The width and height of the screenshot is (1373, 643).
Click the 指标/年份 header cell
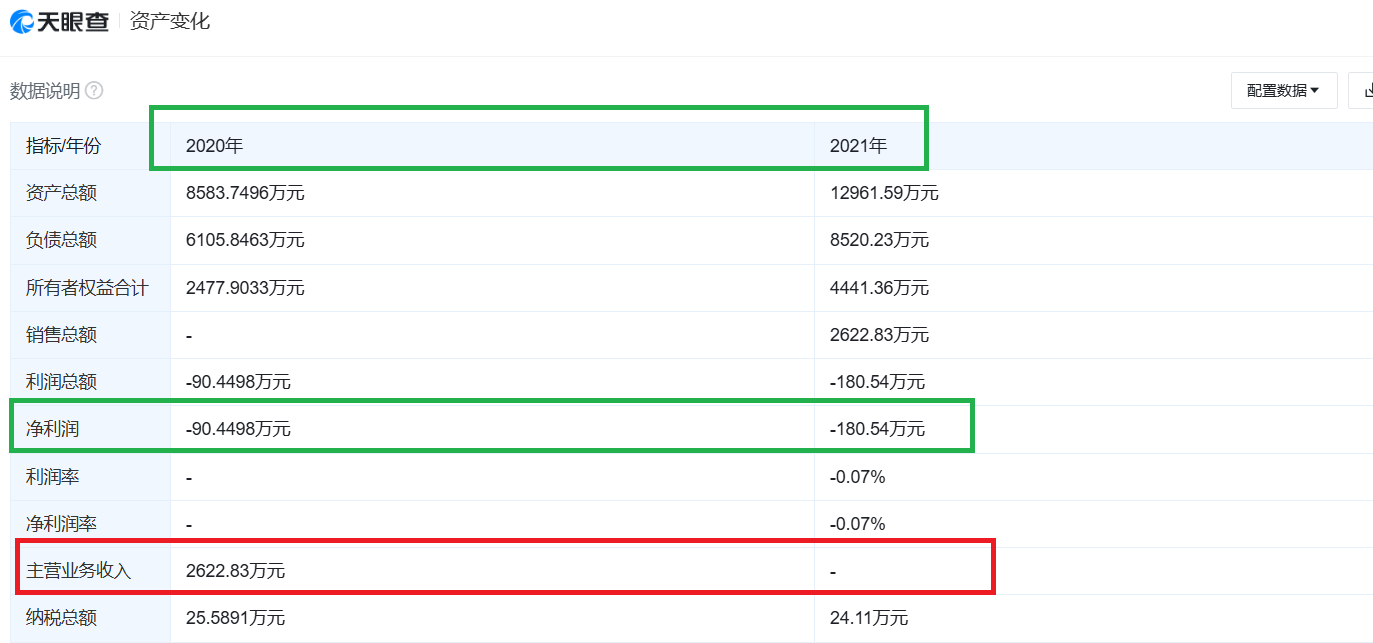(x=64, y=146)
